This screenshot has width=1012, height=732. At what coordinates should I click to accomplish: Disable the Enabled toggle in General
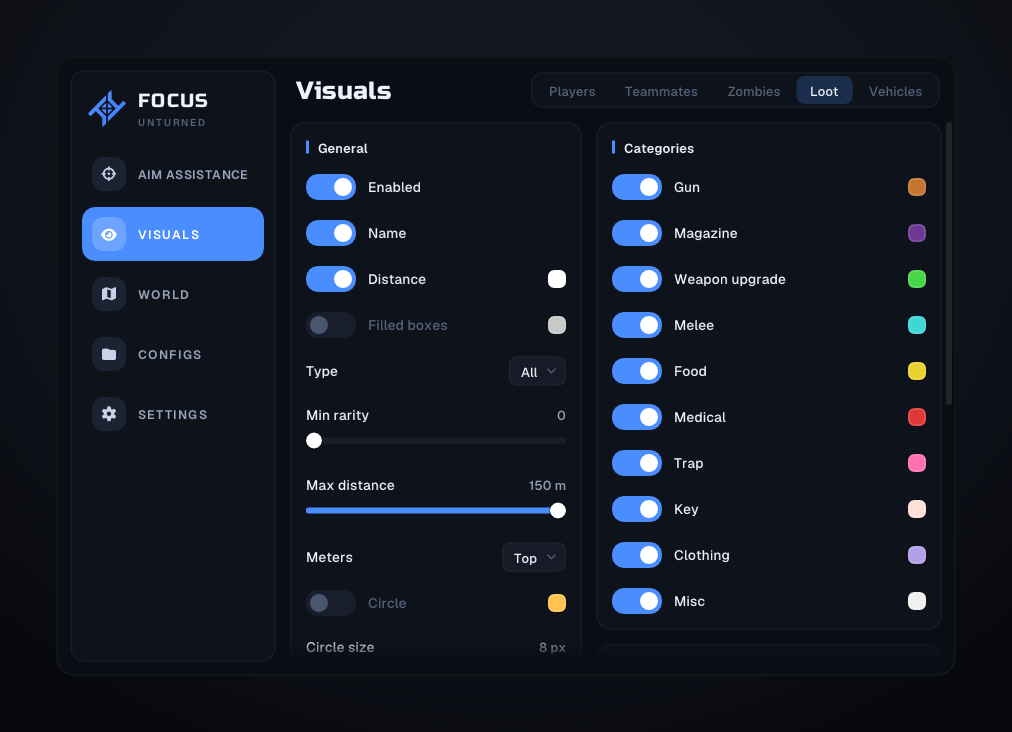331,187
